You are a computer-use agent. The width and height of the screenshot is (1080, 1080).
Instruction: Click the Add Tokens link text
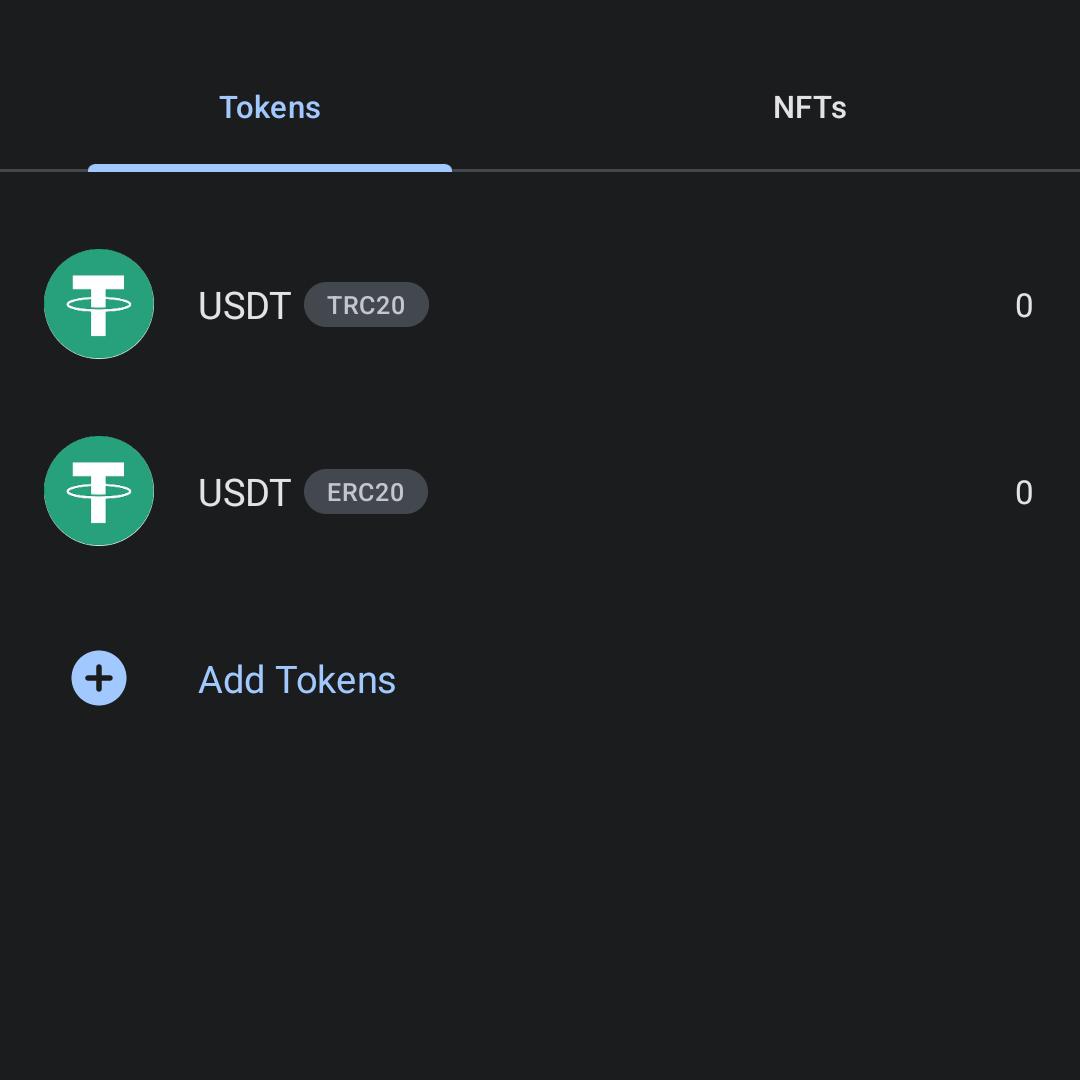point(297,680)
